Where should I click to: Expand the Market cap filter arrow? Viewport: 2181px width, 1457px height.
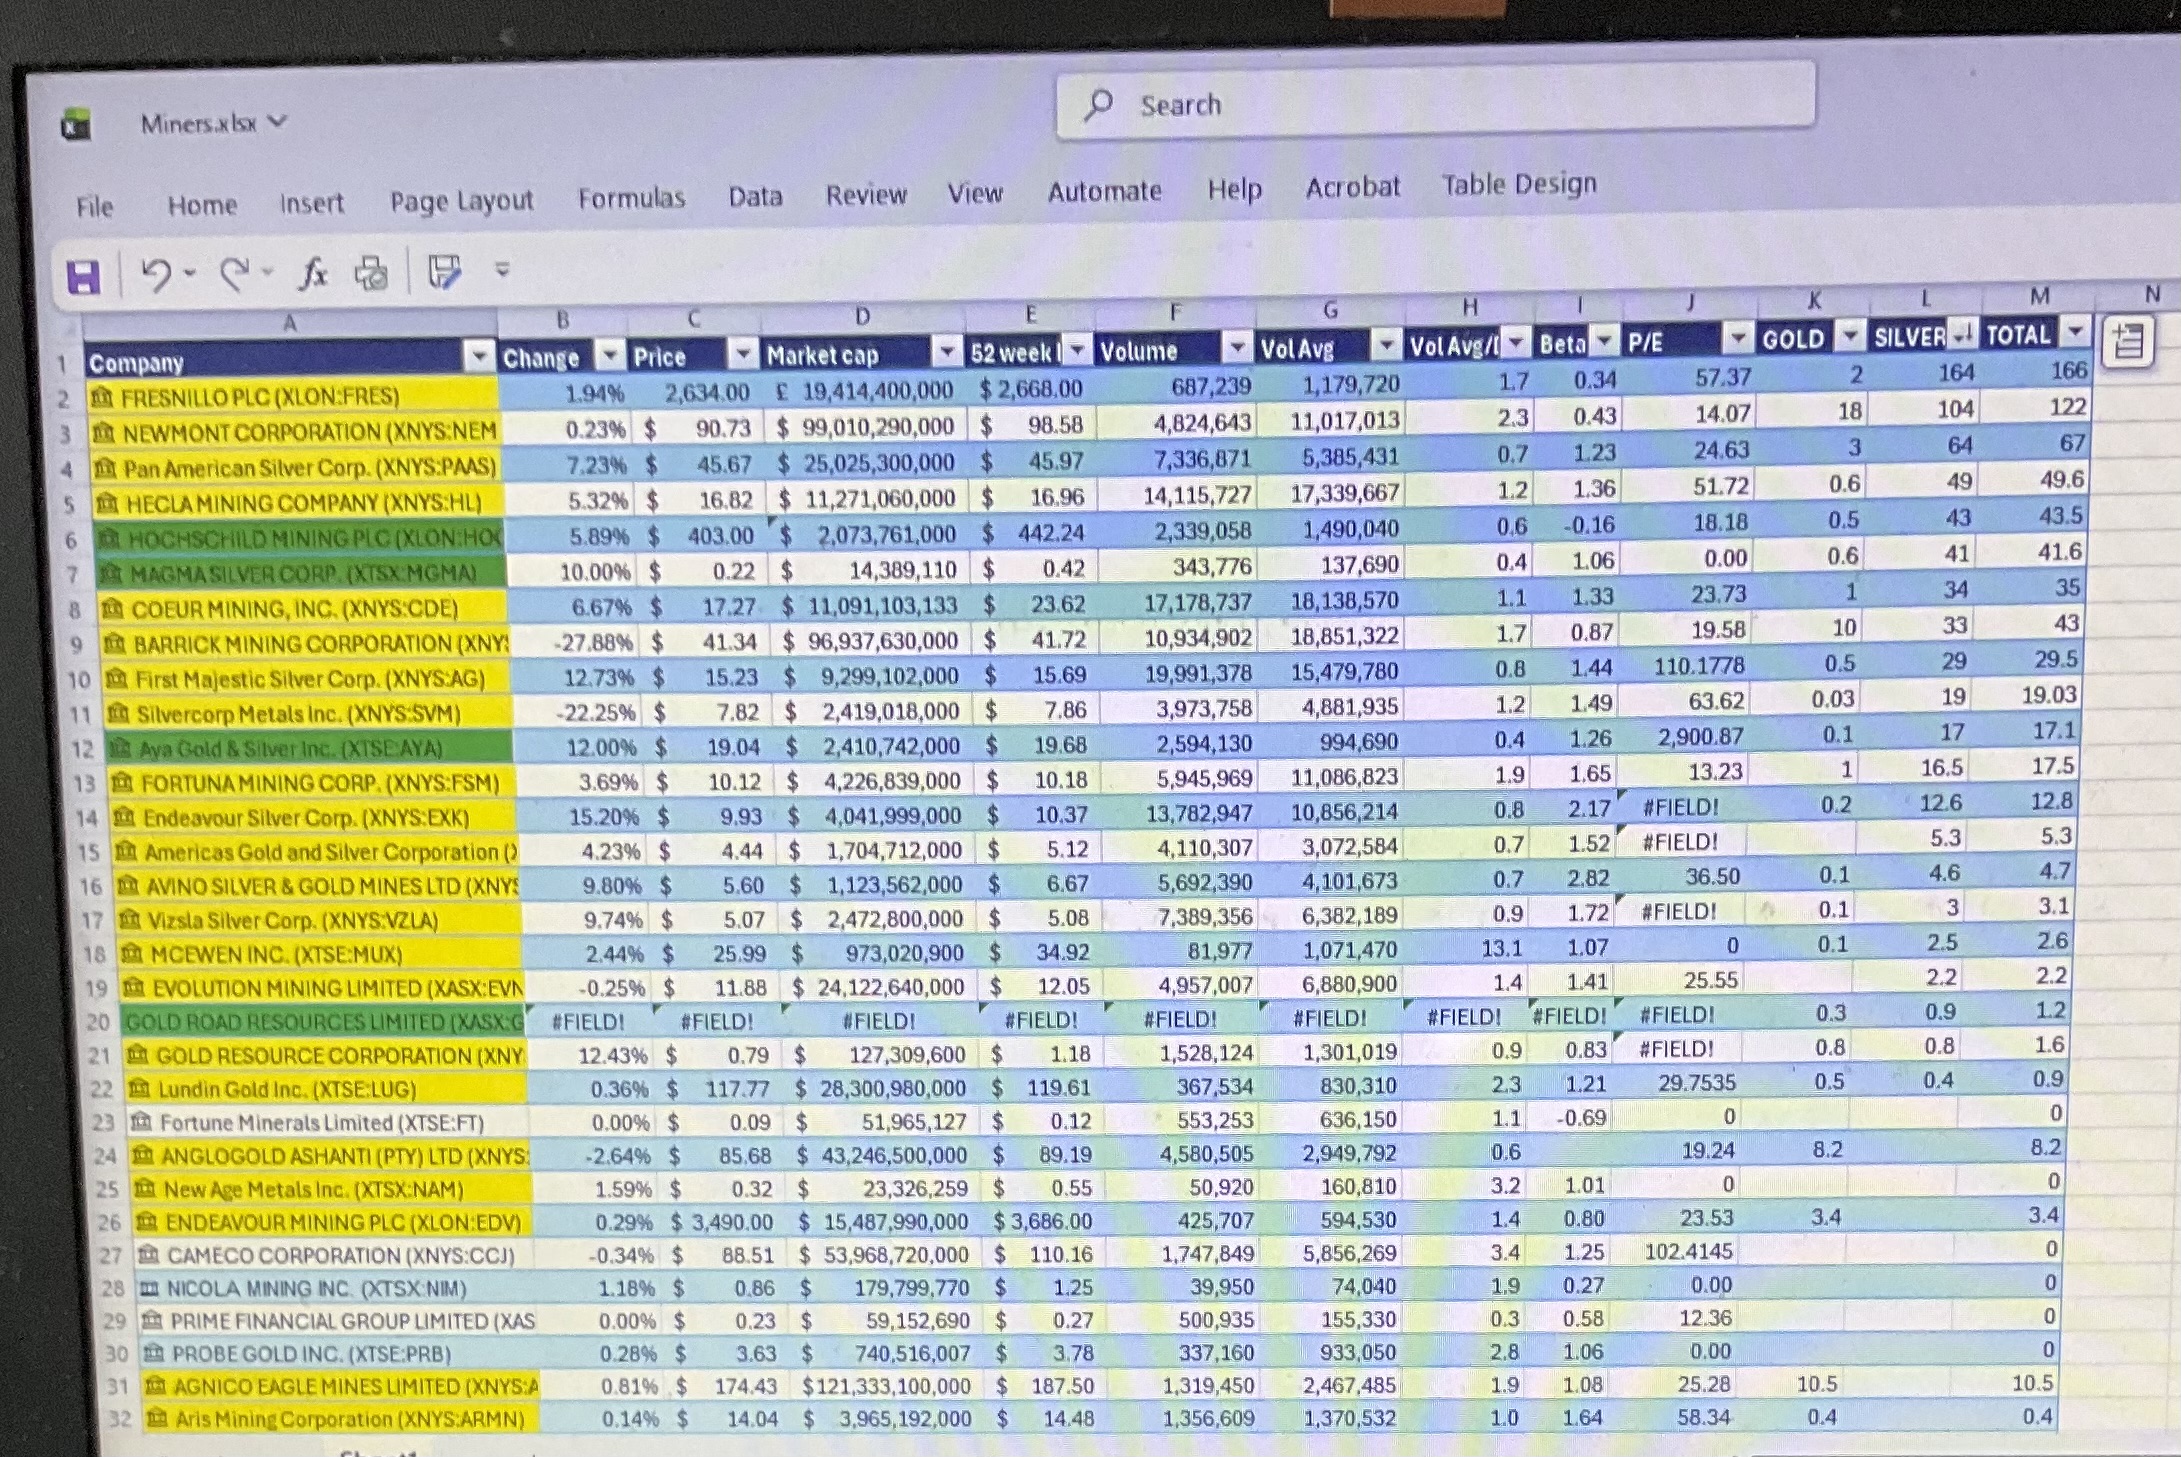point(946,351)
